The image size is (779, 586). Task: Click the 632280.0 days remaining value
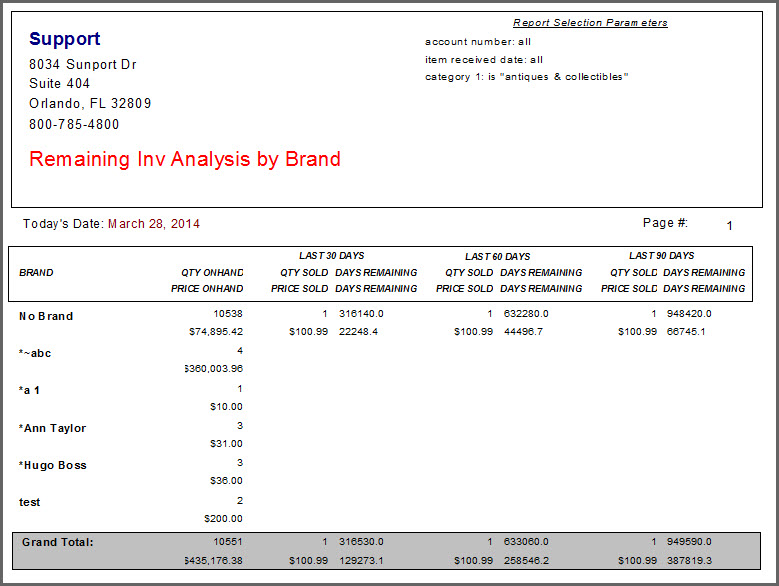526,314
